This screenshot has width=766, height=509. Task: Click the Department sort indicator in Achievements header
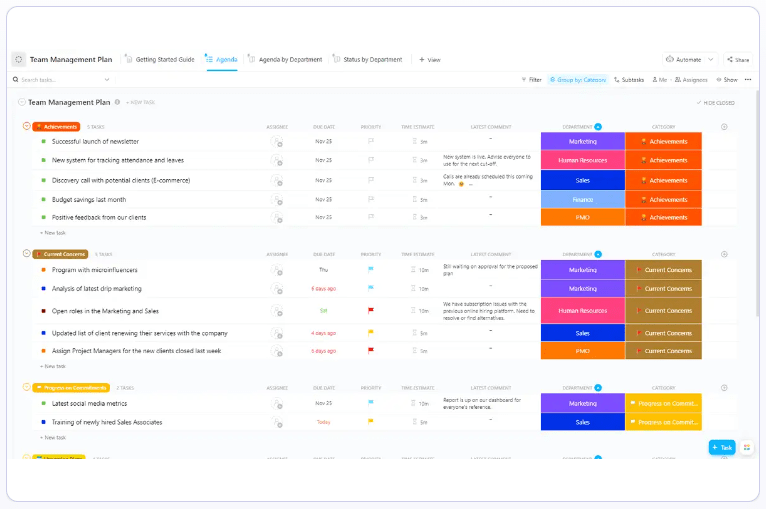(598, 127)
